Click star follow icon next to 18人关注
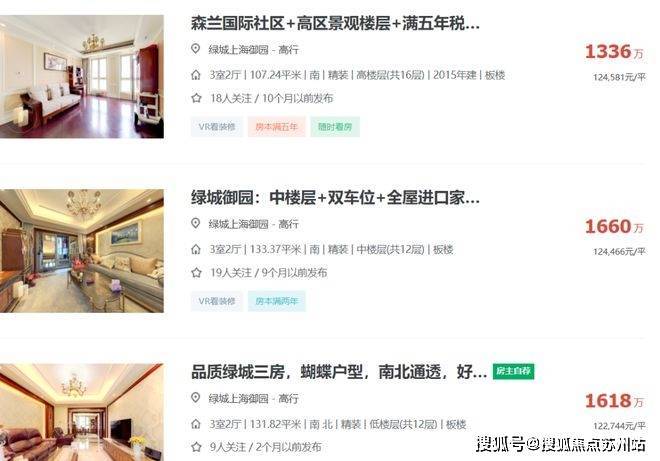 click(x=196, y=98)
